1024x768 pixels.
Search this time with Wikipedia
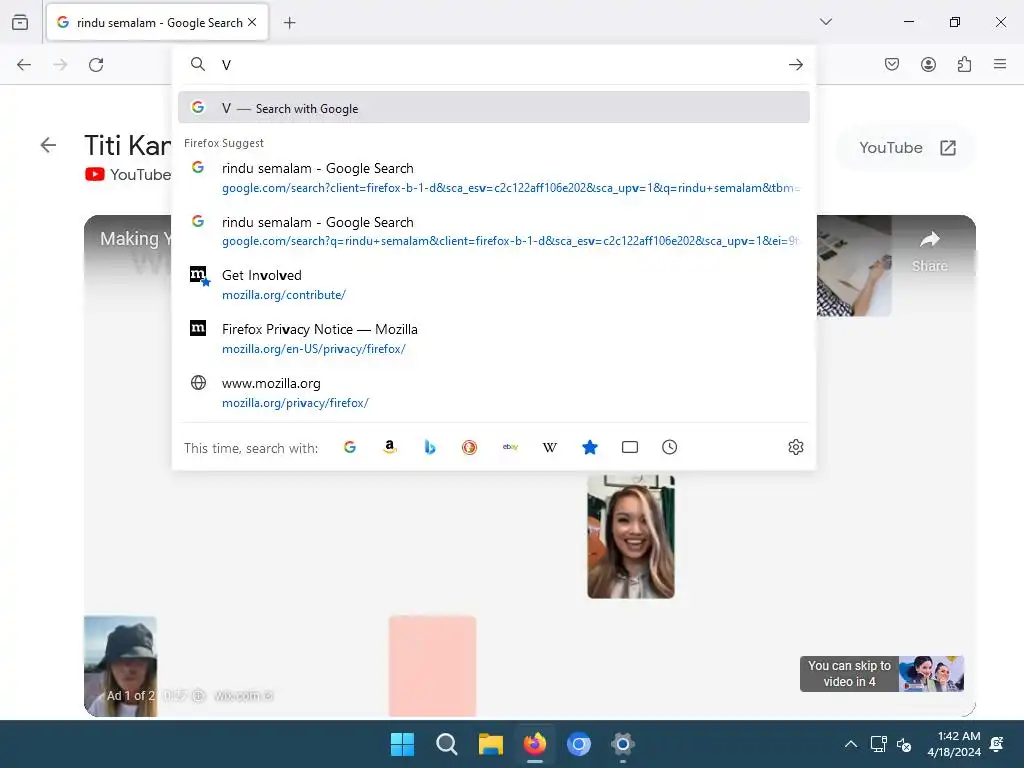tap(550, 447)
